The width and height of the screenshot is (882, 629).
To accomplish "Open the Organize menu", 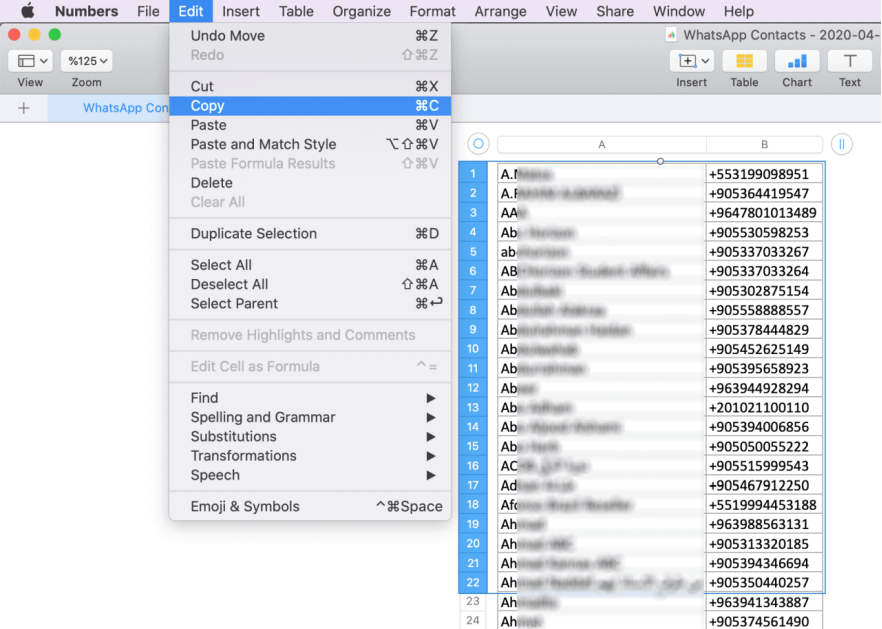I will 361,11.
